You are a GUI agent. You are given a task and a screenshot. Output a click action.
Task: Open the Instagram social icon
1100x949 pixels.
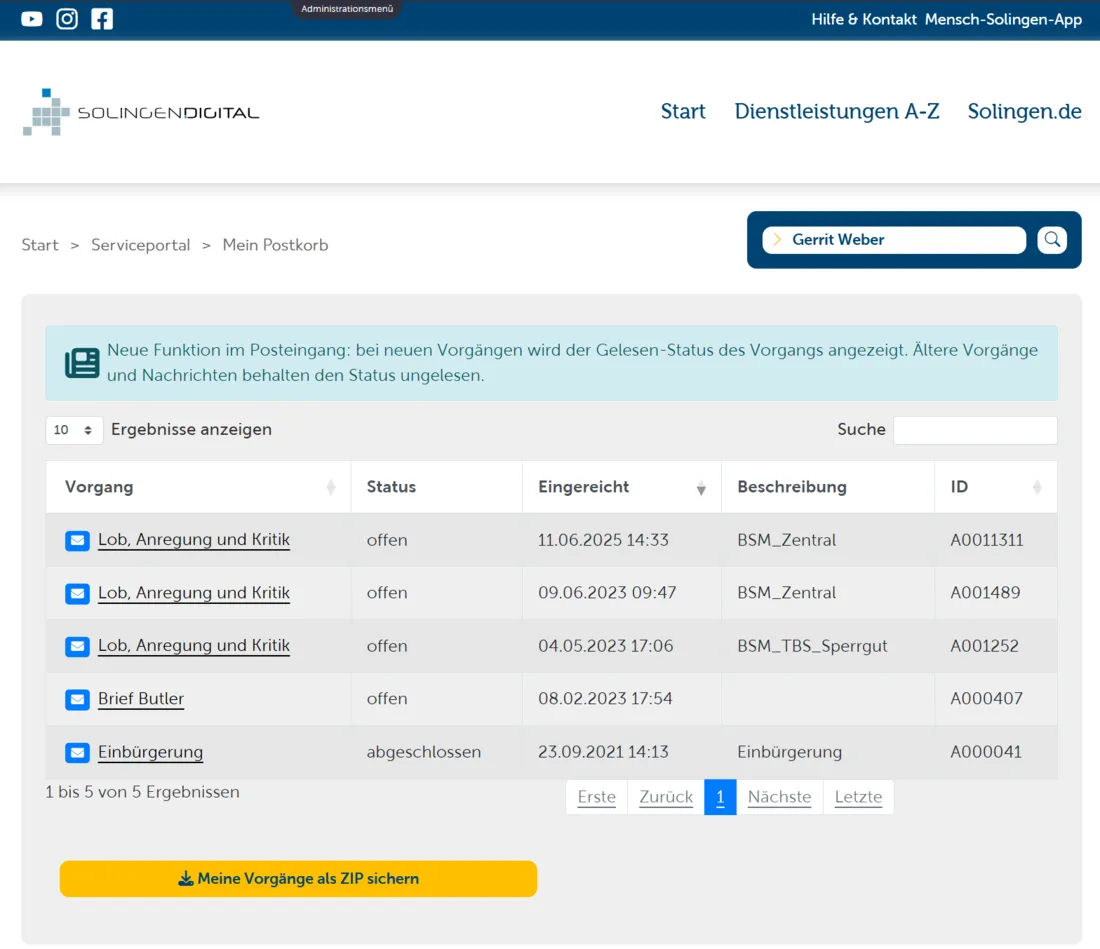[x=67, y=19]
